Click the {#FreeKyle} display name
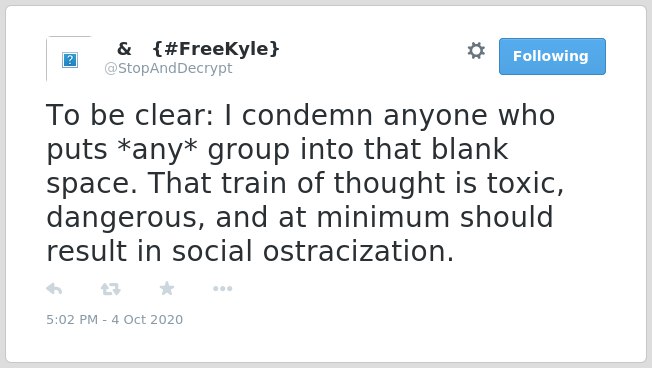 tap(216, 49)
